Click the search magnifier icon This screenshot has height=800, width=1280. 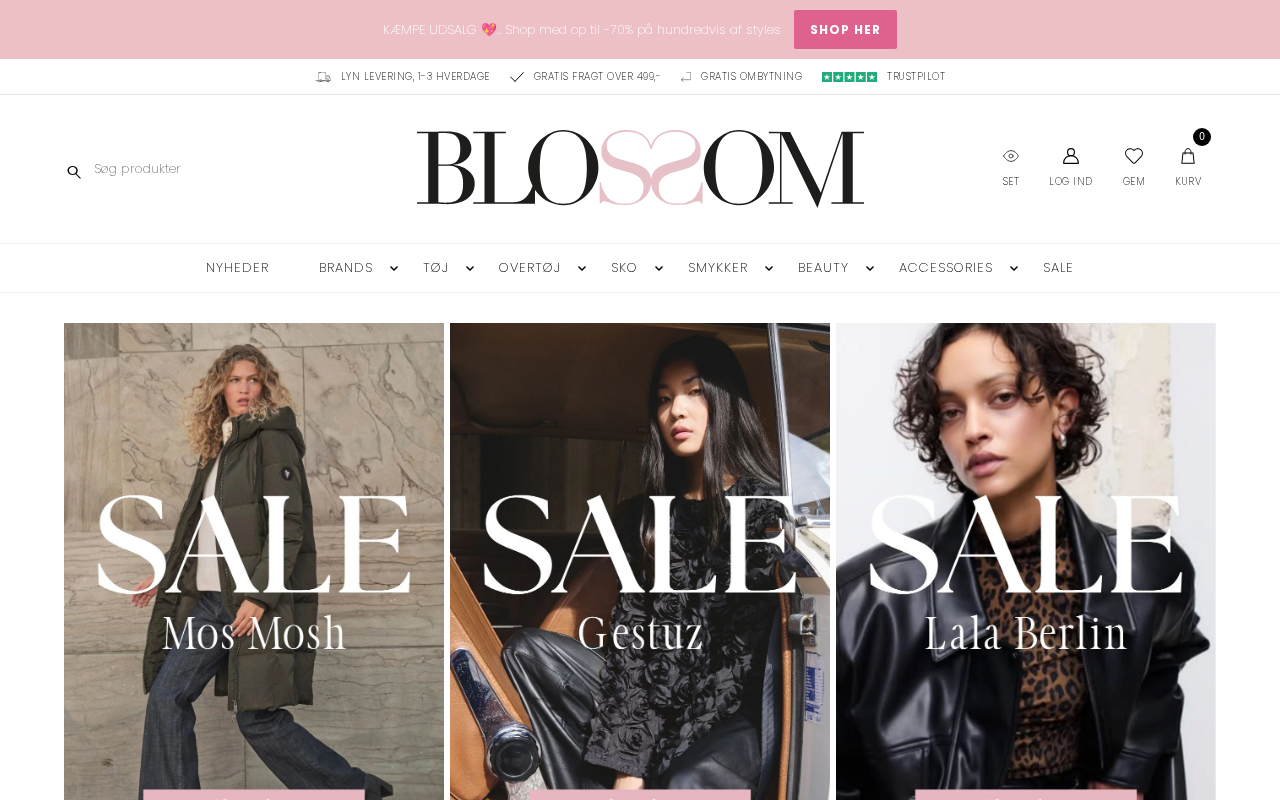(x=74, y=172)
